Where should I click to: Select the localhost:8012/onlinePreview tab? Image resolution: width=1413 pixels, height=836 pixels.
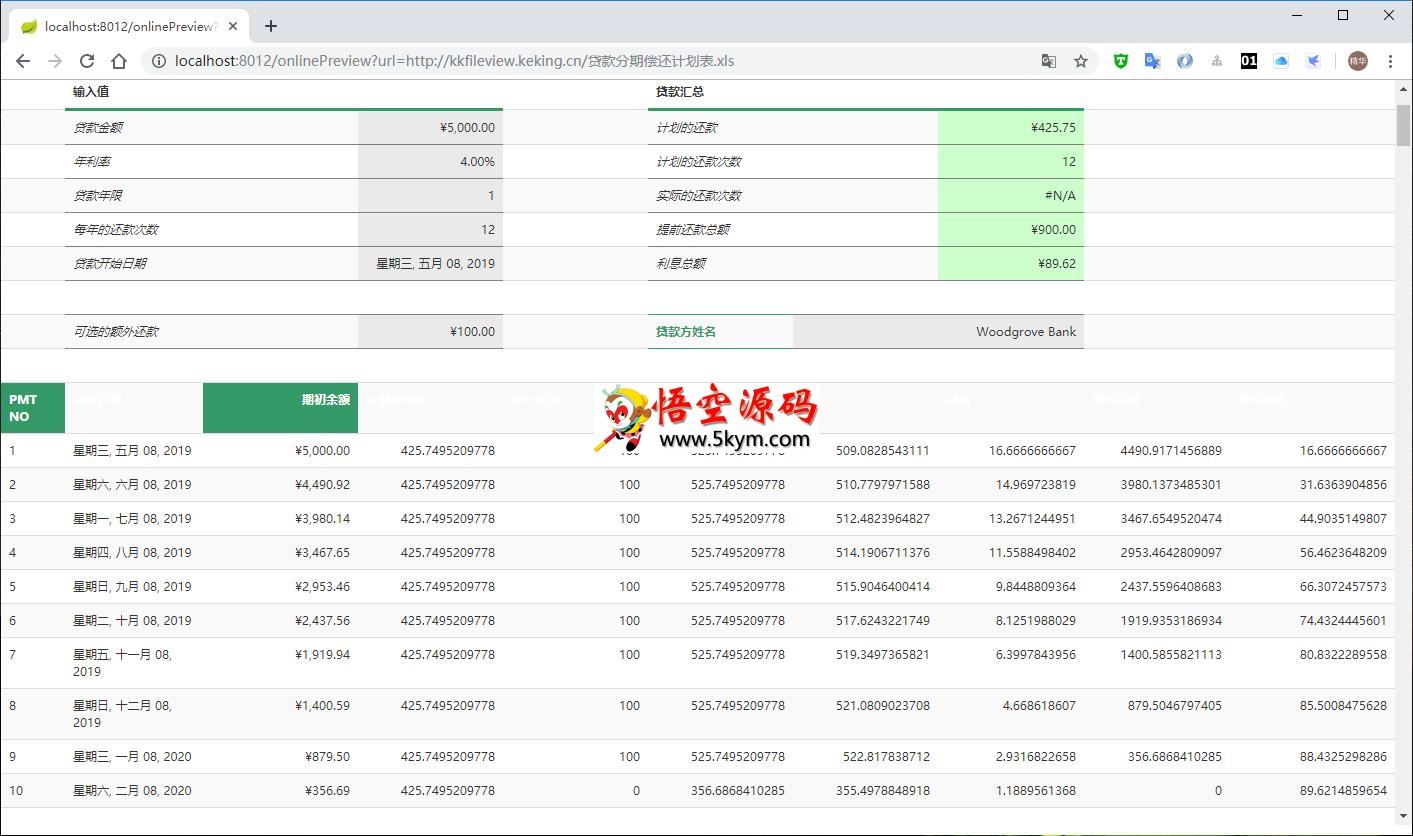pos(130,26)
